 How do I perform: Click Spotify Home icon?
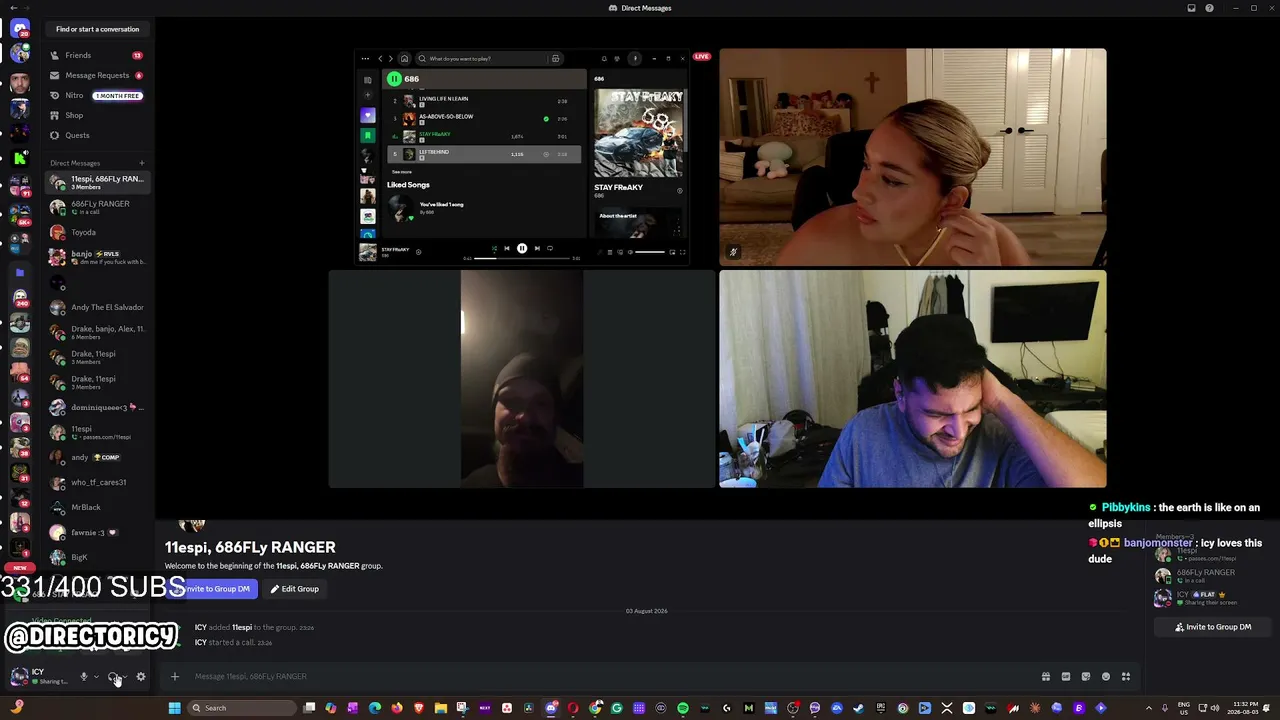(x=404, y=59)
